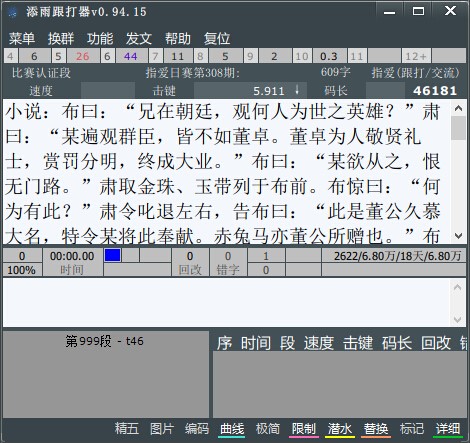Open the 菜单 menu
Viewport: 470px width, 443px height.
pyautogui.click(x=22, y=39)
